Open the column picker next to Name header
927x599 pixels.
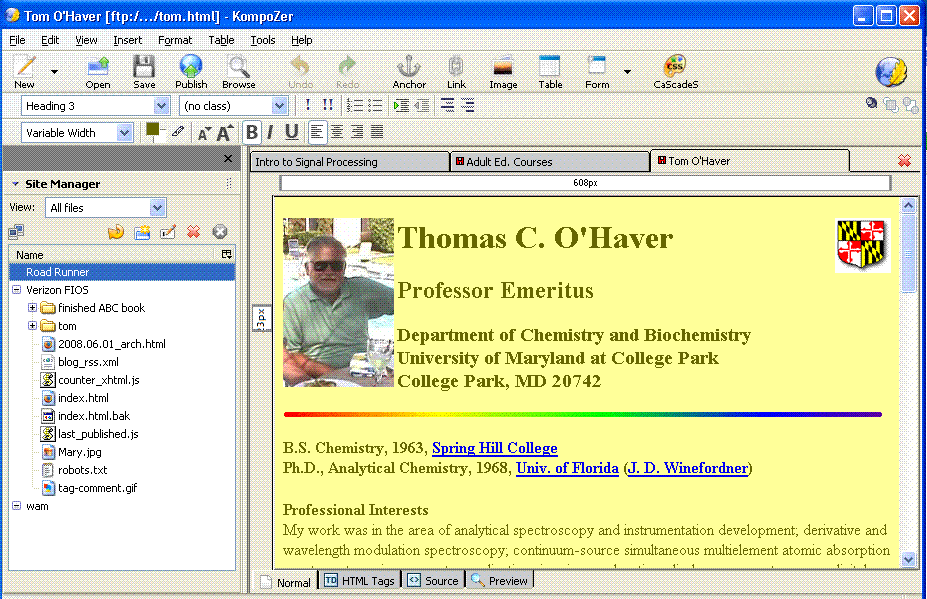226,254
